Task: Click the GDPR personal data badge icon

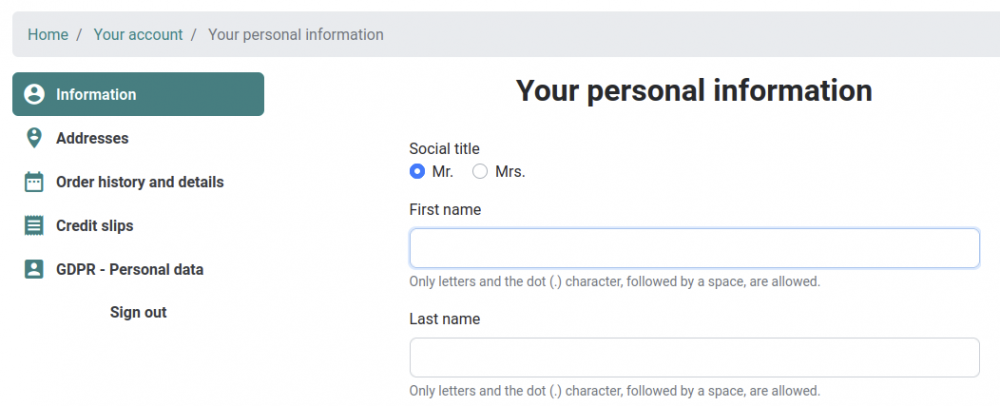Action: coord(34,269)
